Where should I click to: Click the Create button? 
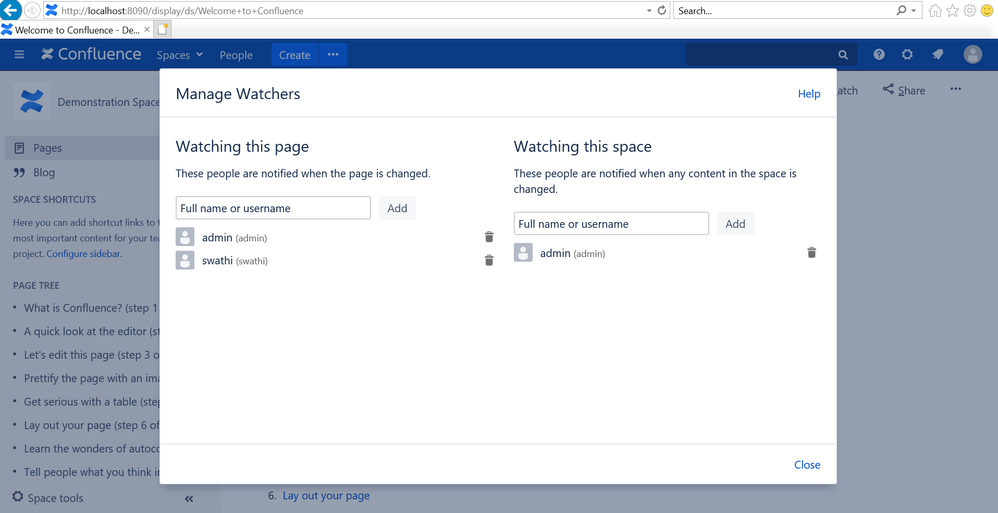pyautogui.click(x=295, y=55)
